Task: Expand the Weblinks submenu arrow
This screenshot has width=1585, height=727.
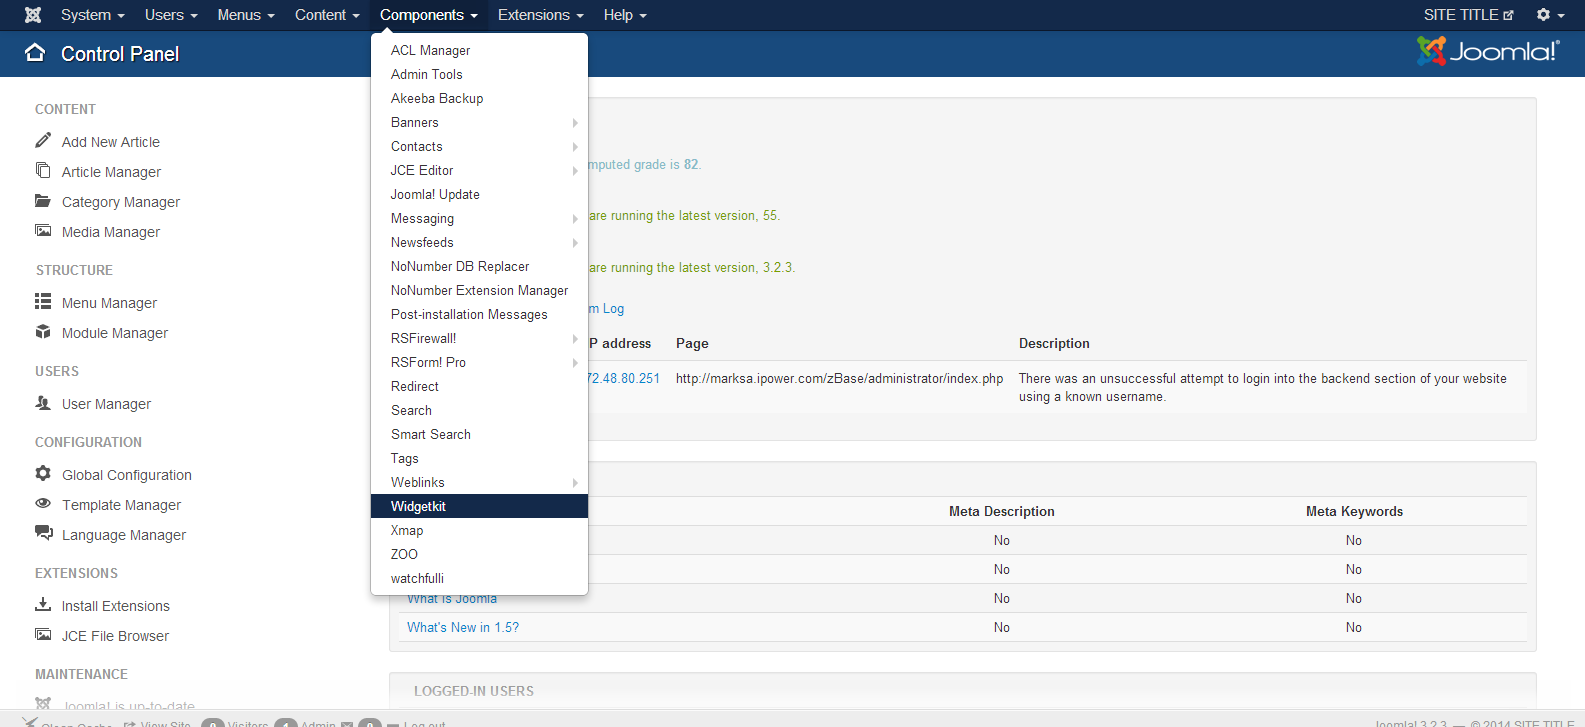Action: (575, 483)
